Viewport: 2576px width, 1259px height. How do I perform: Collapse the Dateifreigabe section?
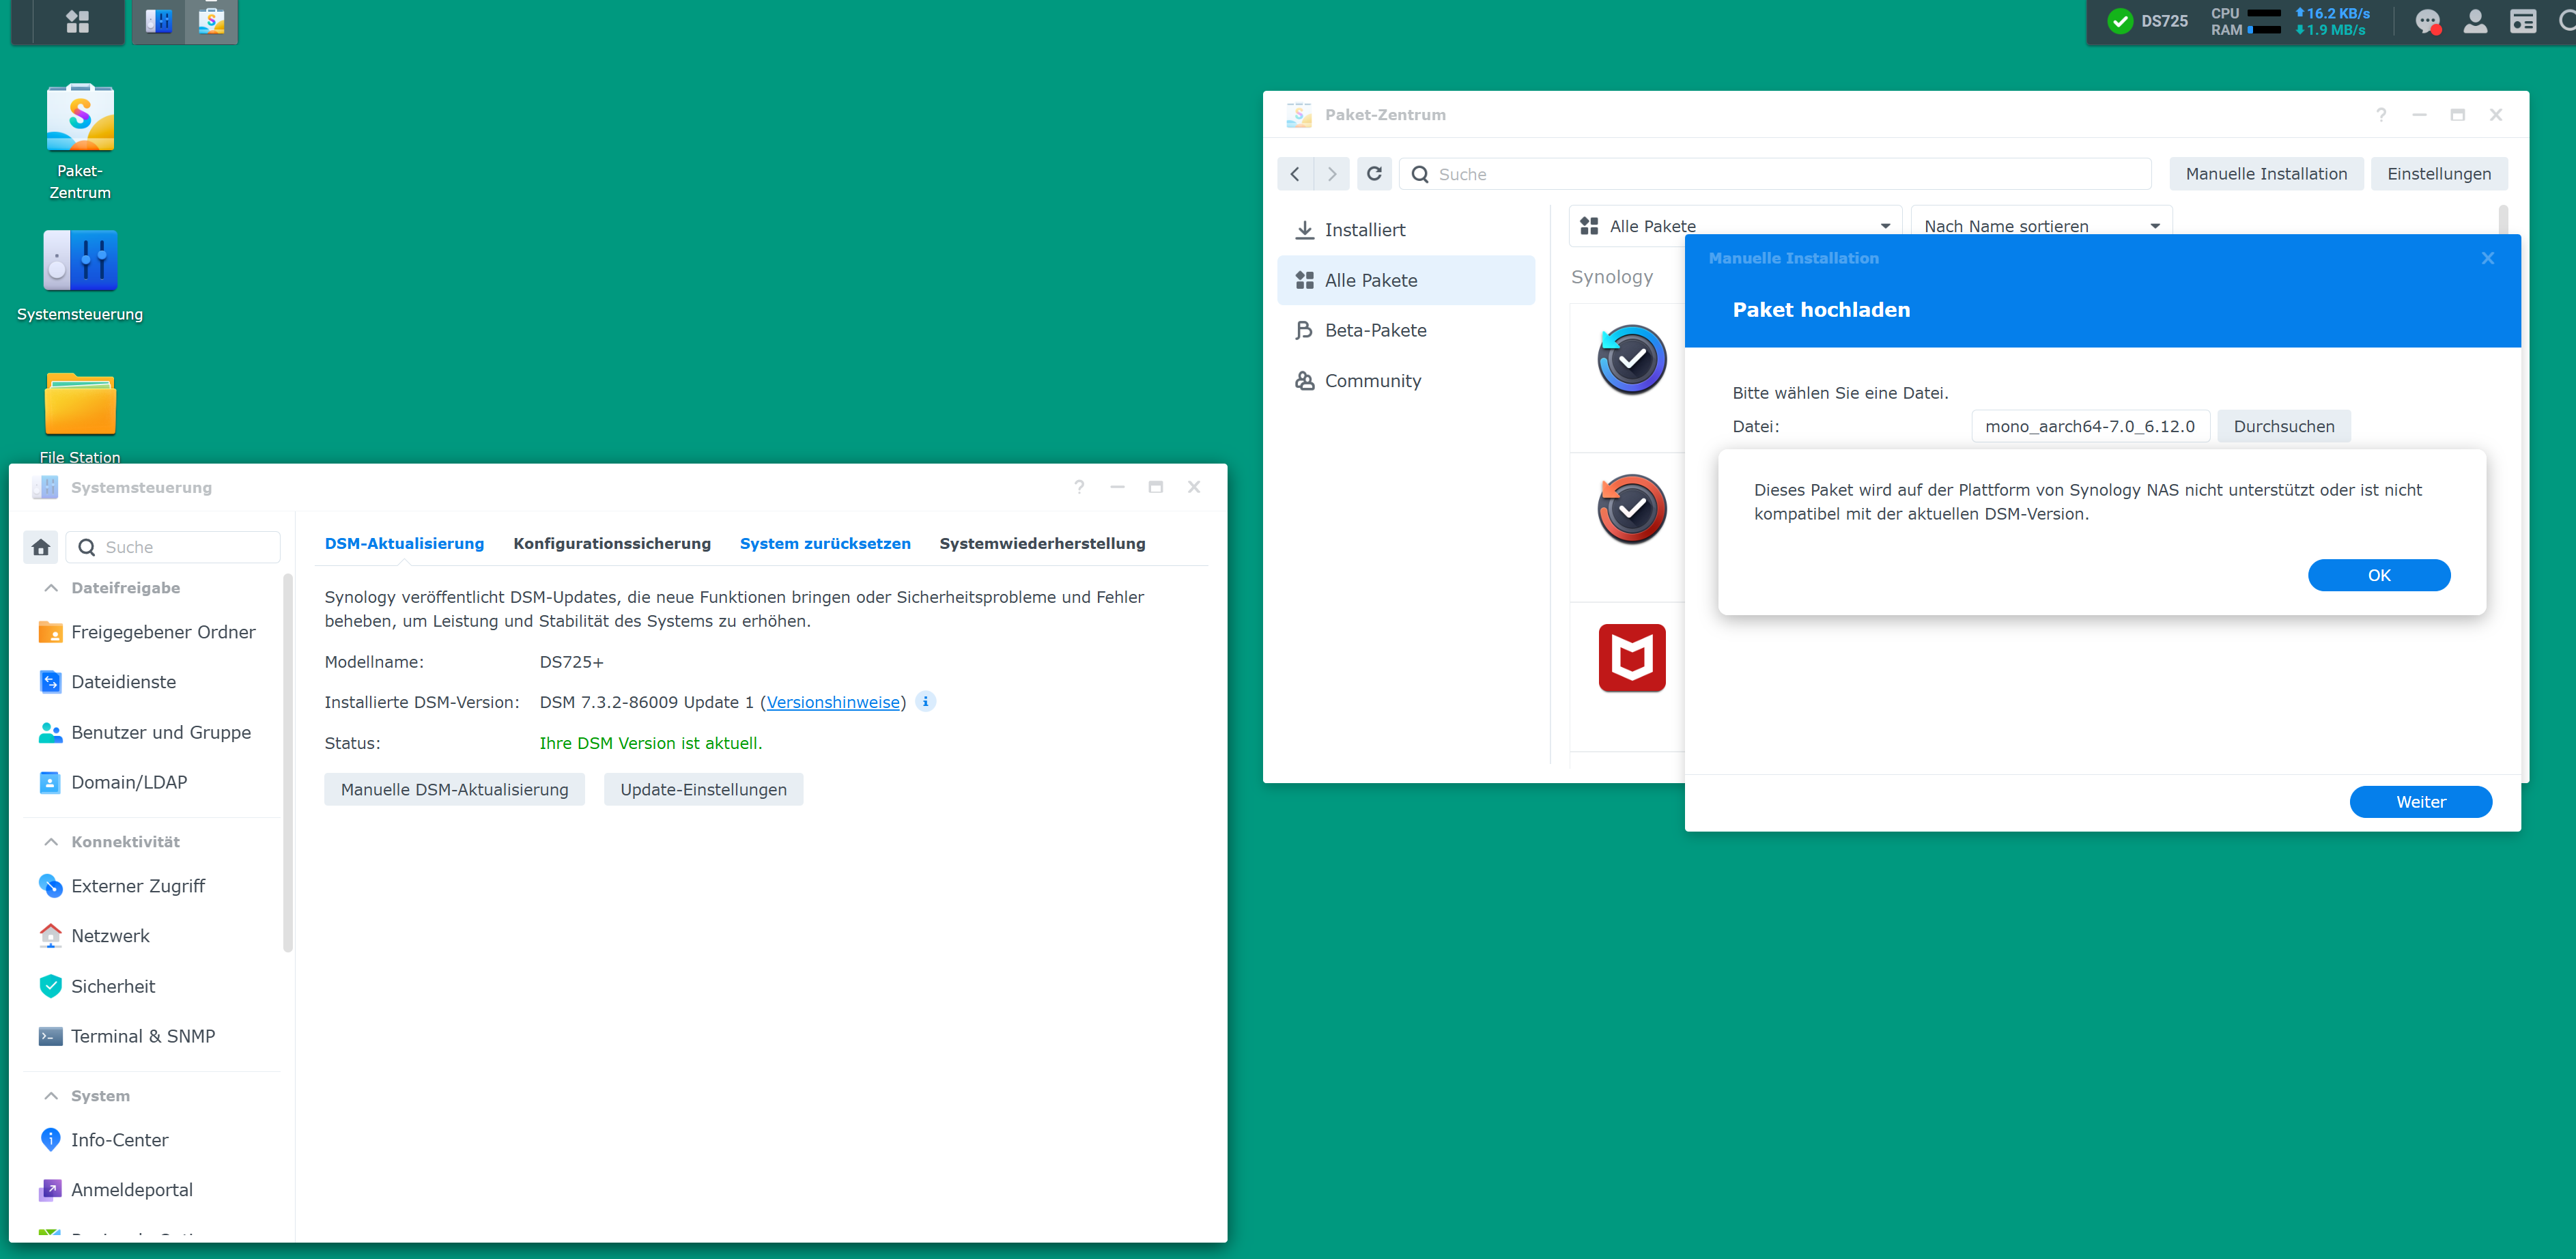(51, 588)
